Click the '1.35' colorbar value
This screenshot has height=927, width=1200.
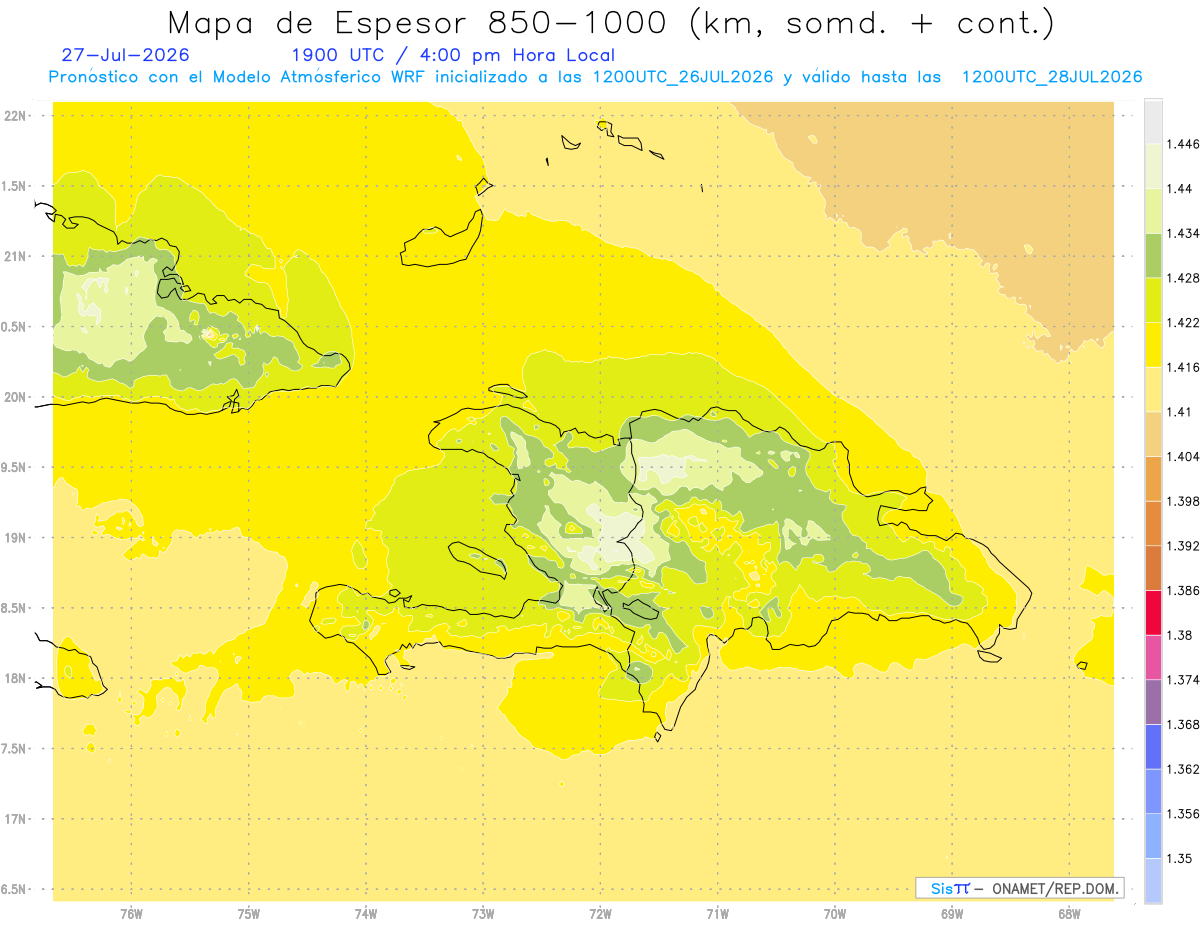(x=1179, y=859)
